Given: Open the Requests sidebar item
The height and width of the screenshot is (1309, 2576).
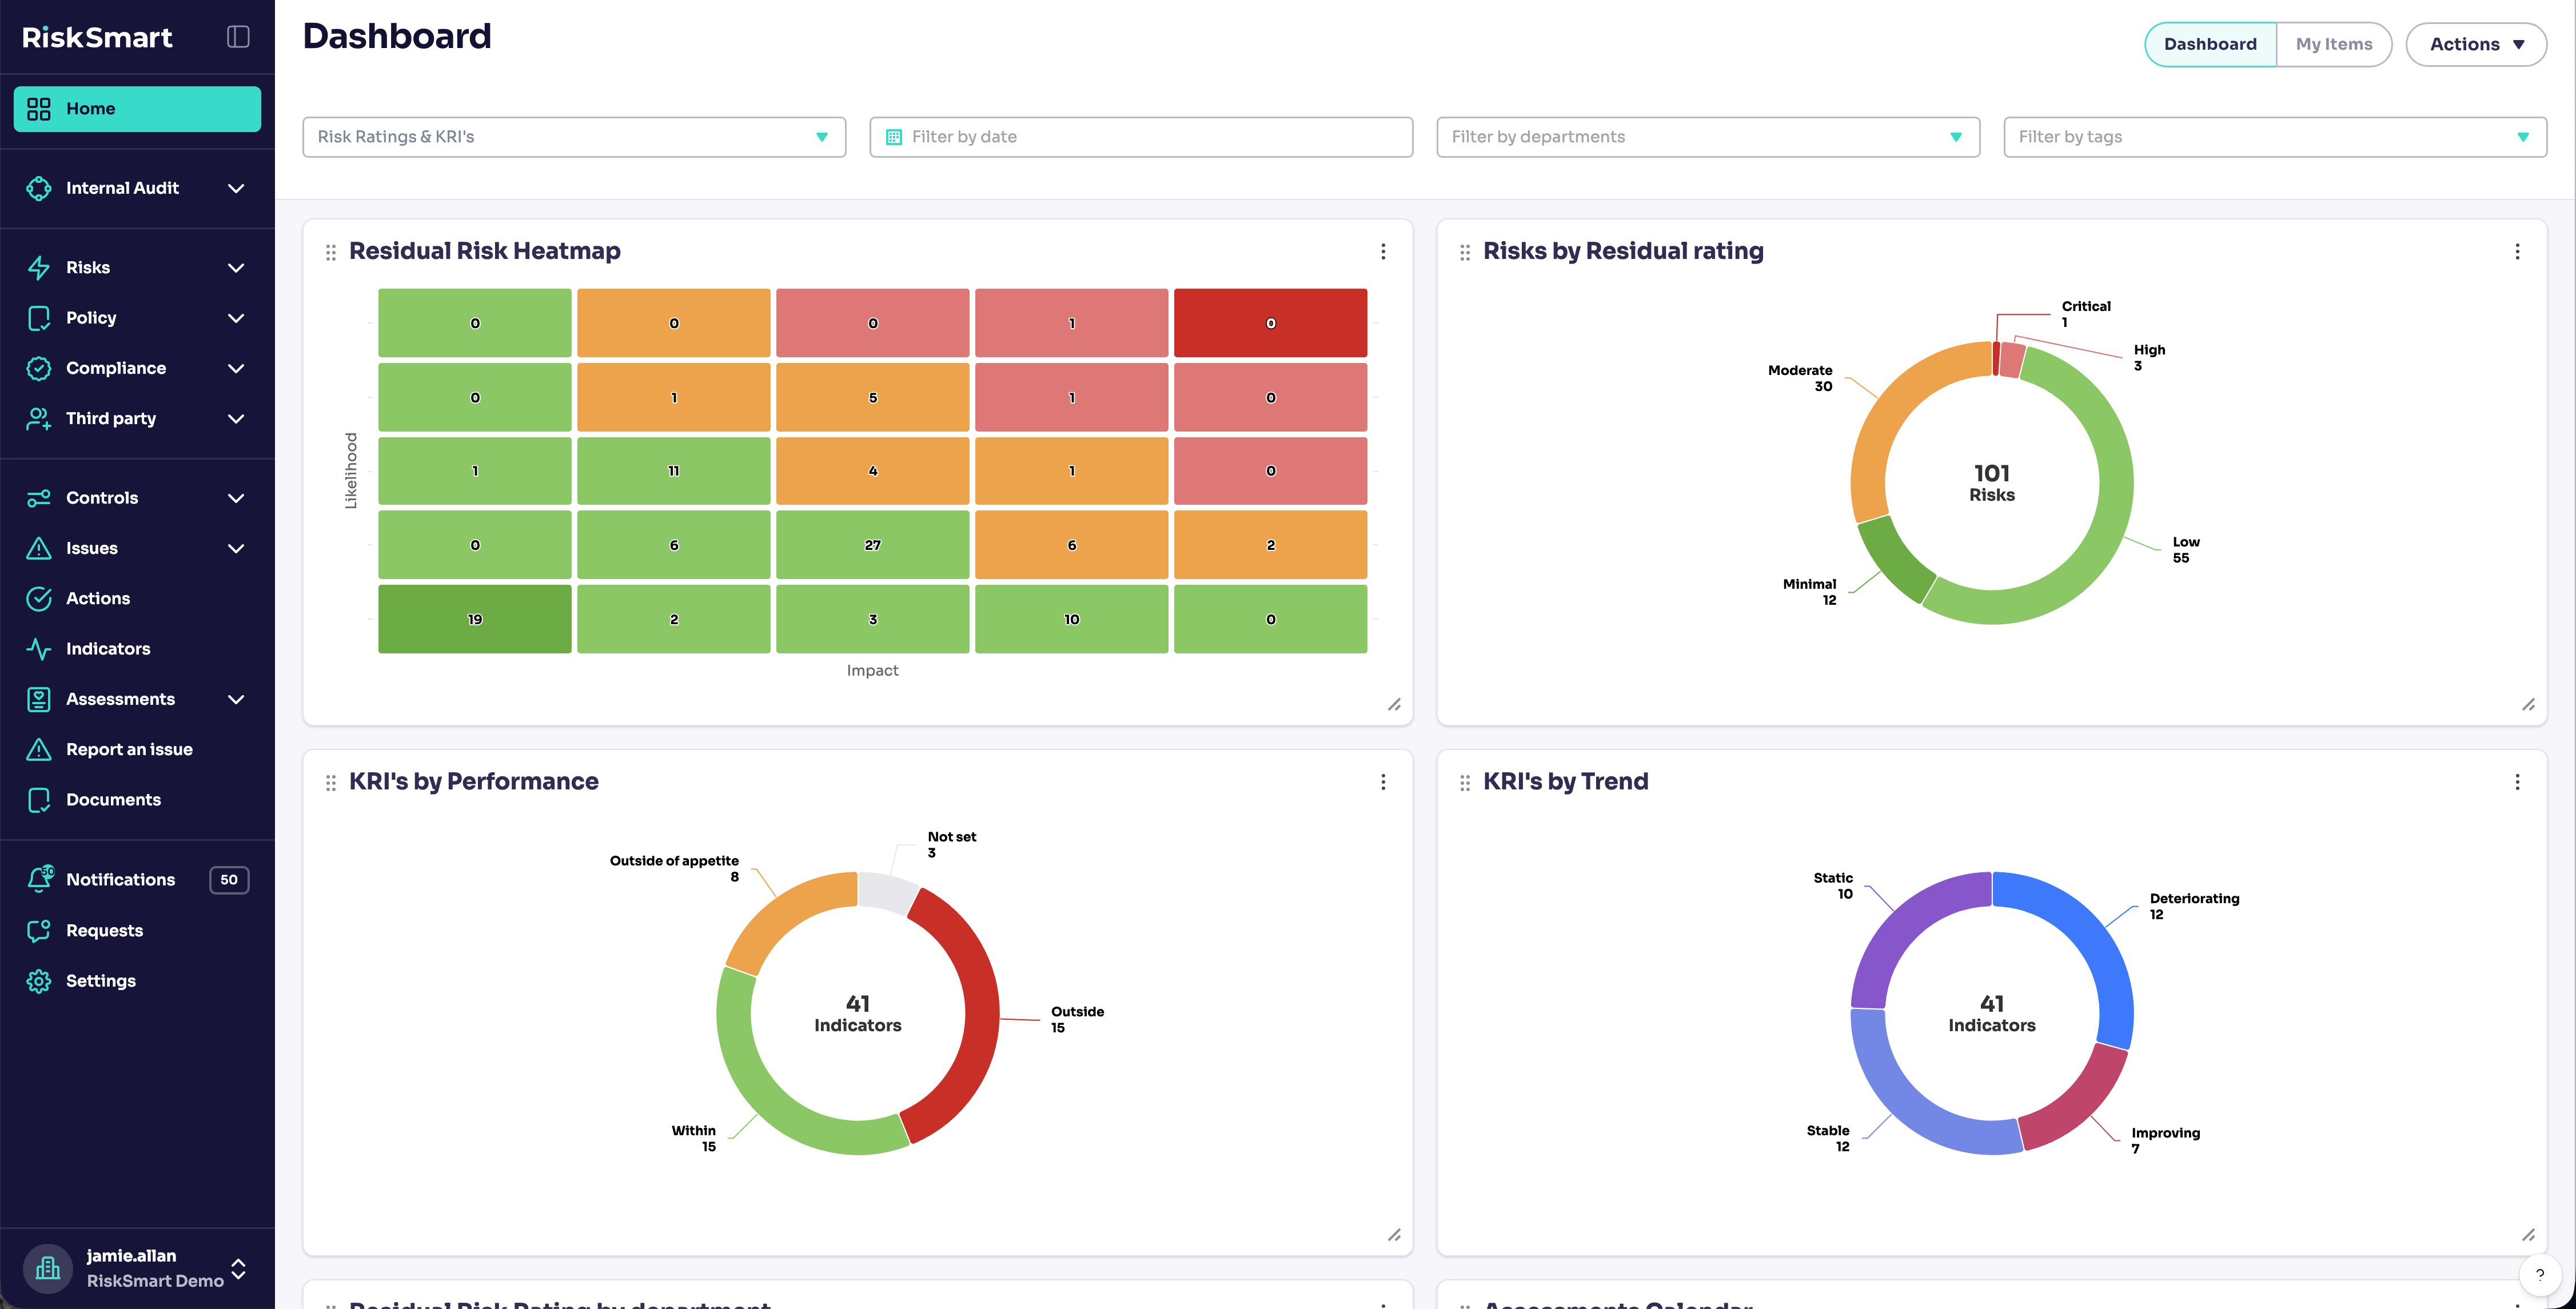Looking at the screenshot, I should [x=137, y=930].
